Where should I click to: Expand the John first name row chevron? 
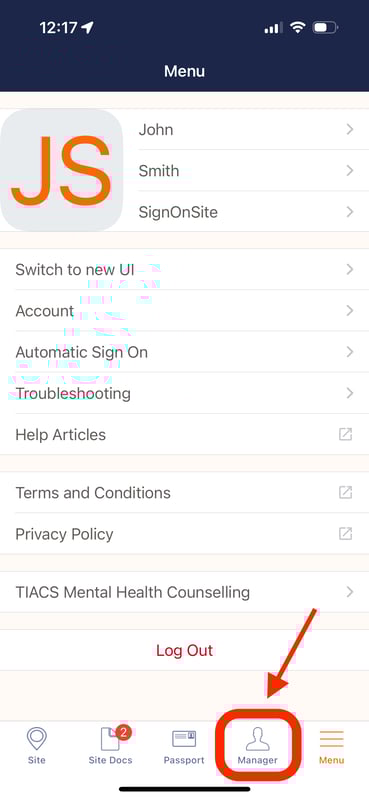pyautogui.click(x=350, y=129)
